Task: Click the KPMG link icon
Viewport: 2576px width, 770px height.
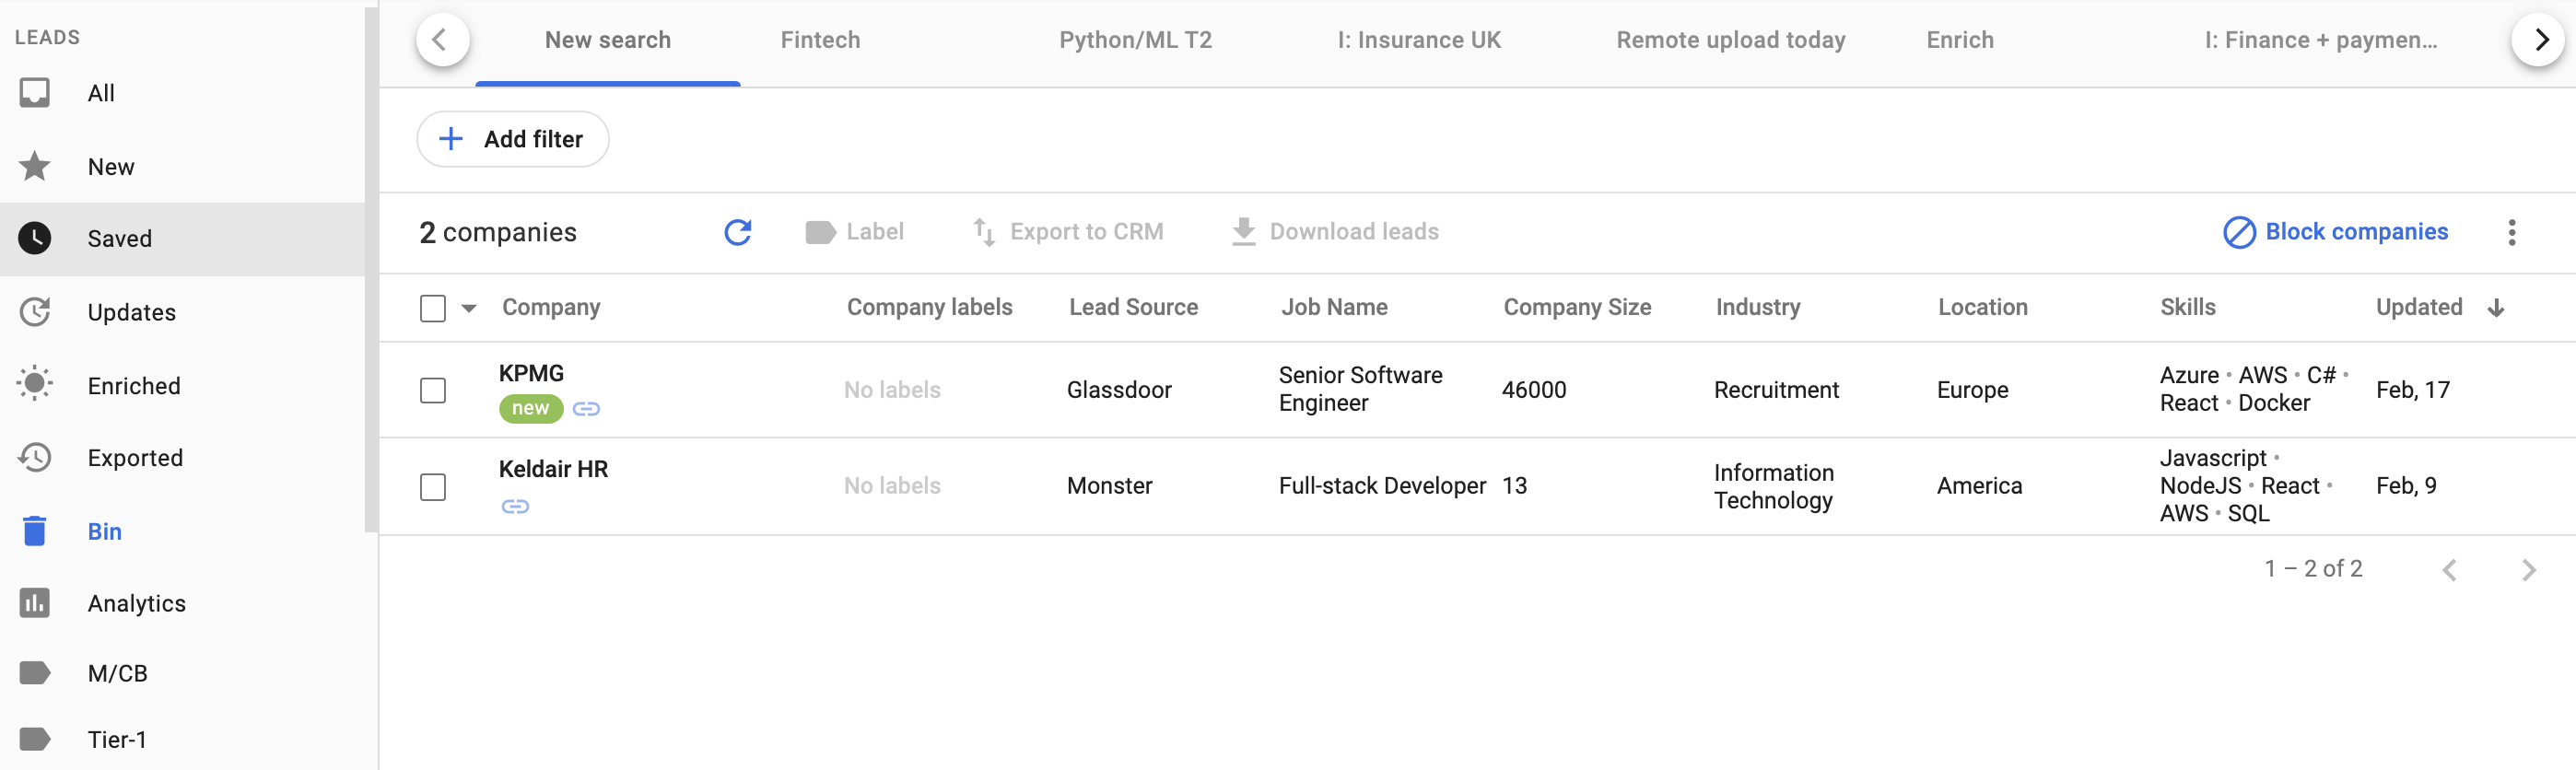Action: point(586,409)
